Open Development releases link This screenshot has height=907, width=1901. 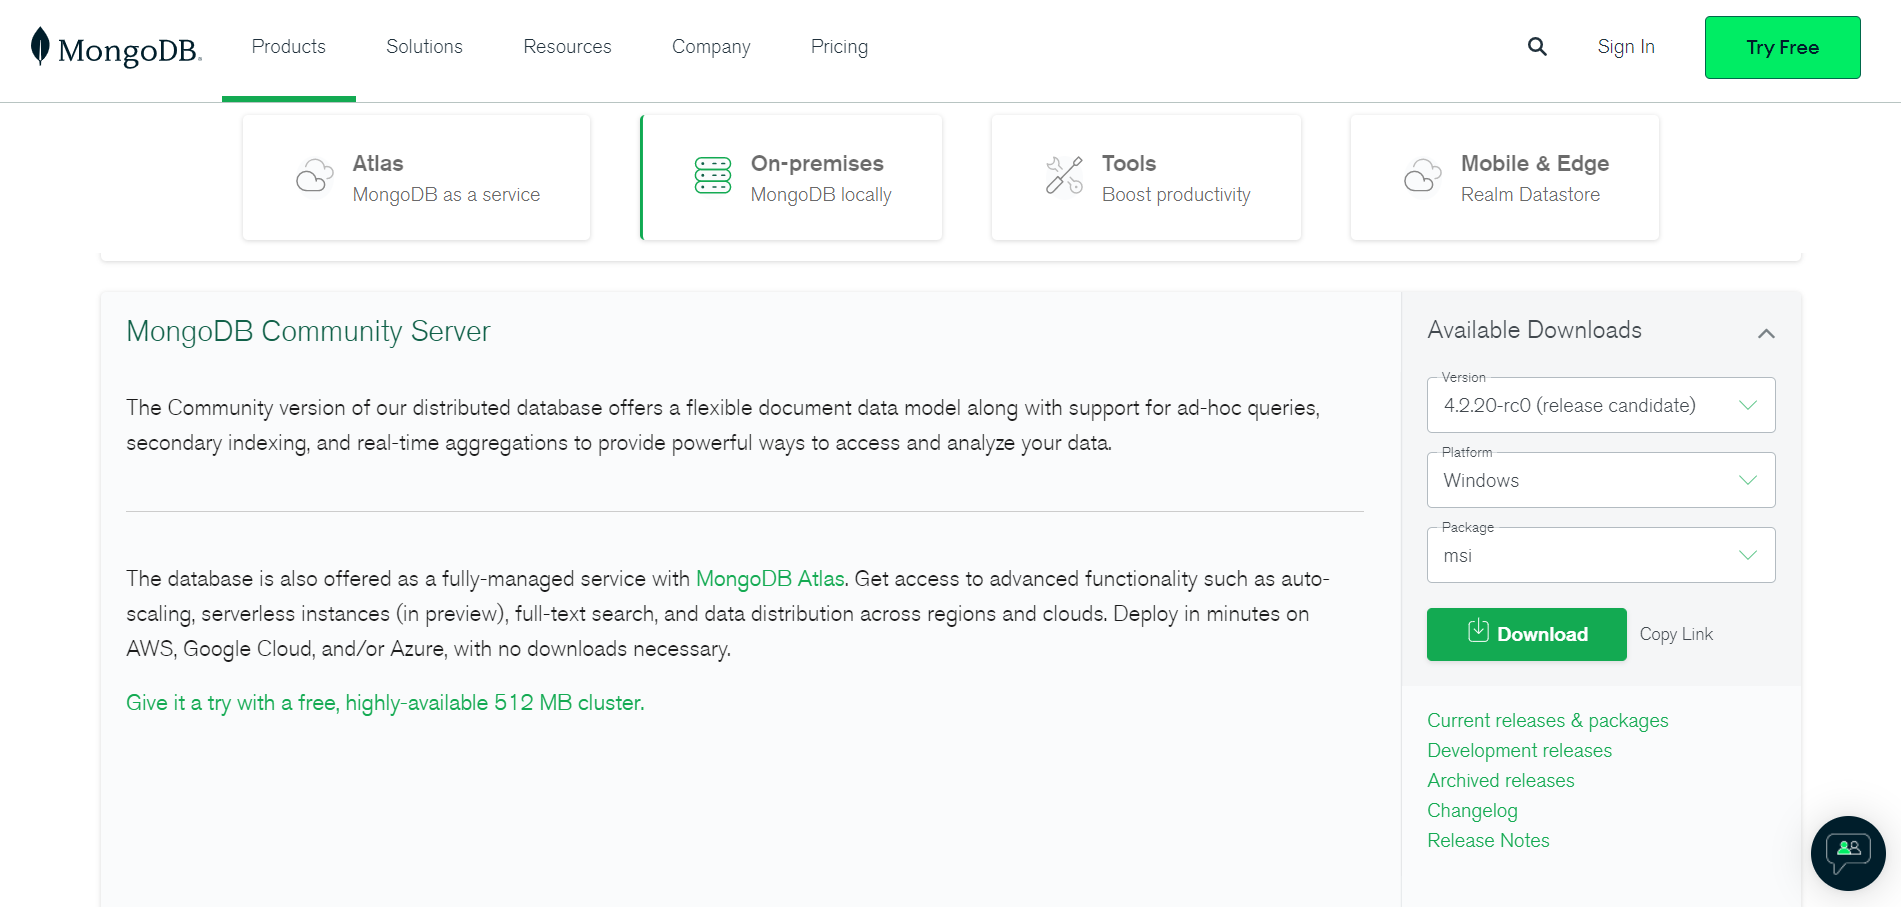1519,750
